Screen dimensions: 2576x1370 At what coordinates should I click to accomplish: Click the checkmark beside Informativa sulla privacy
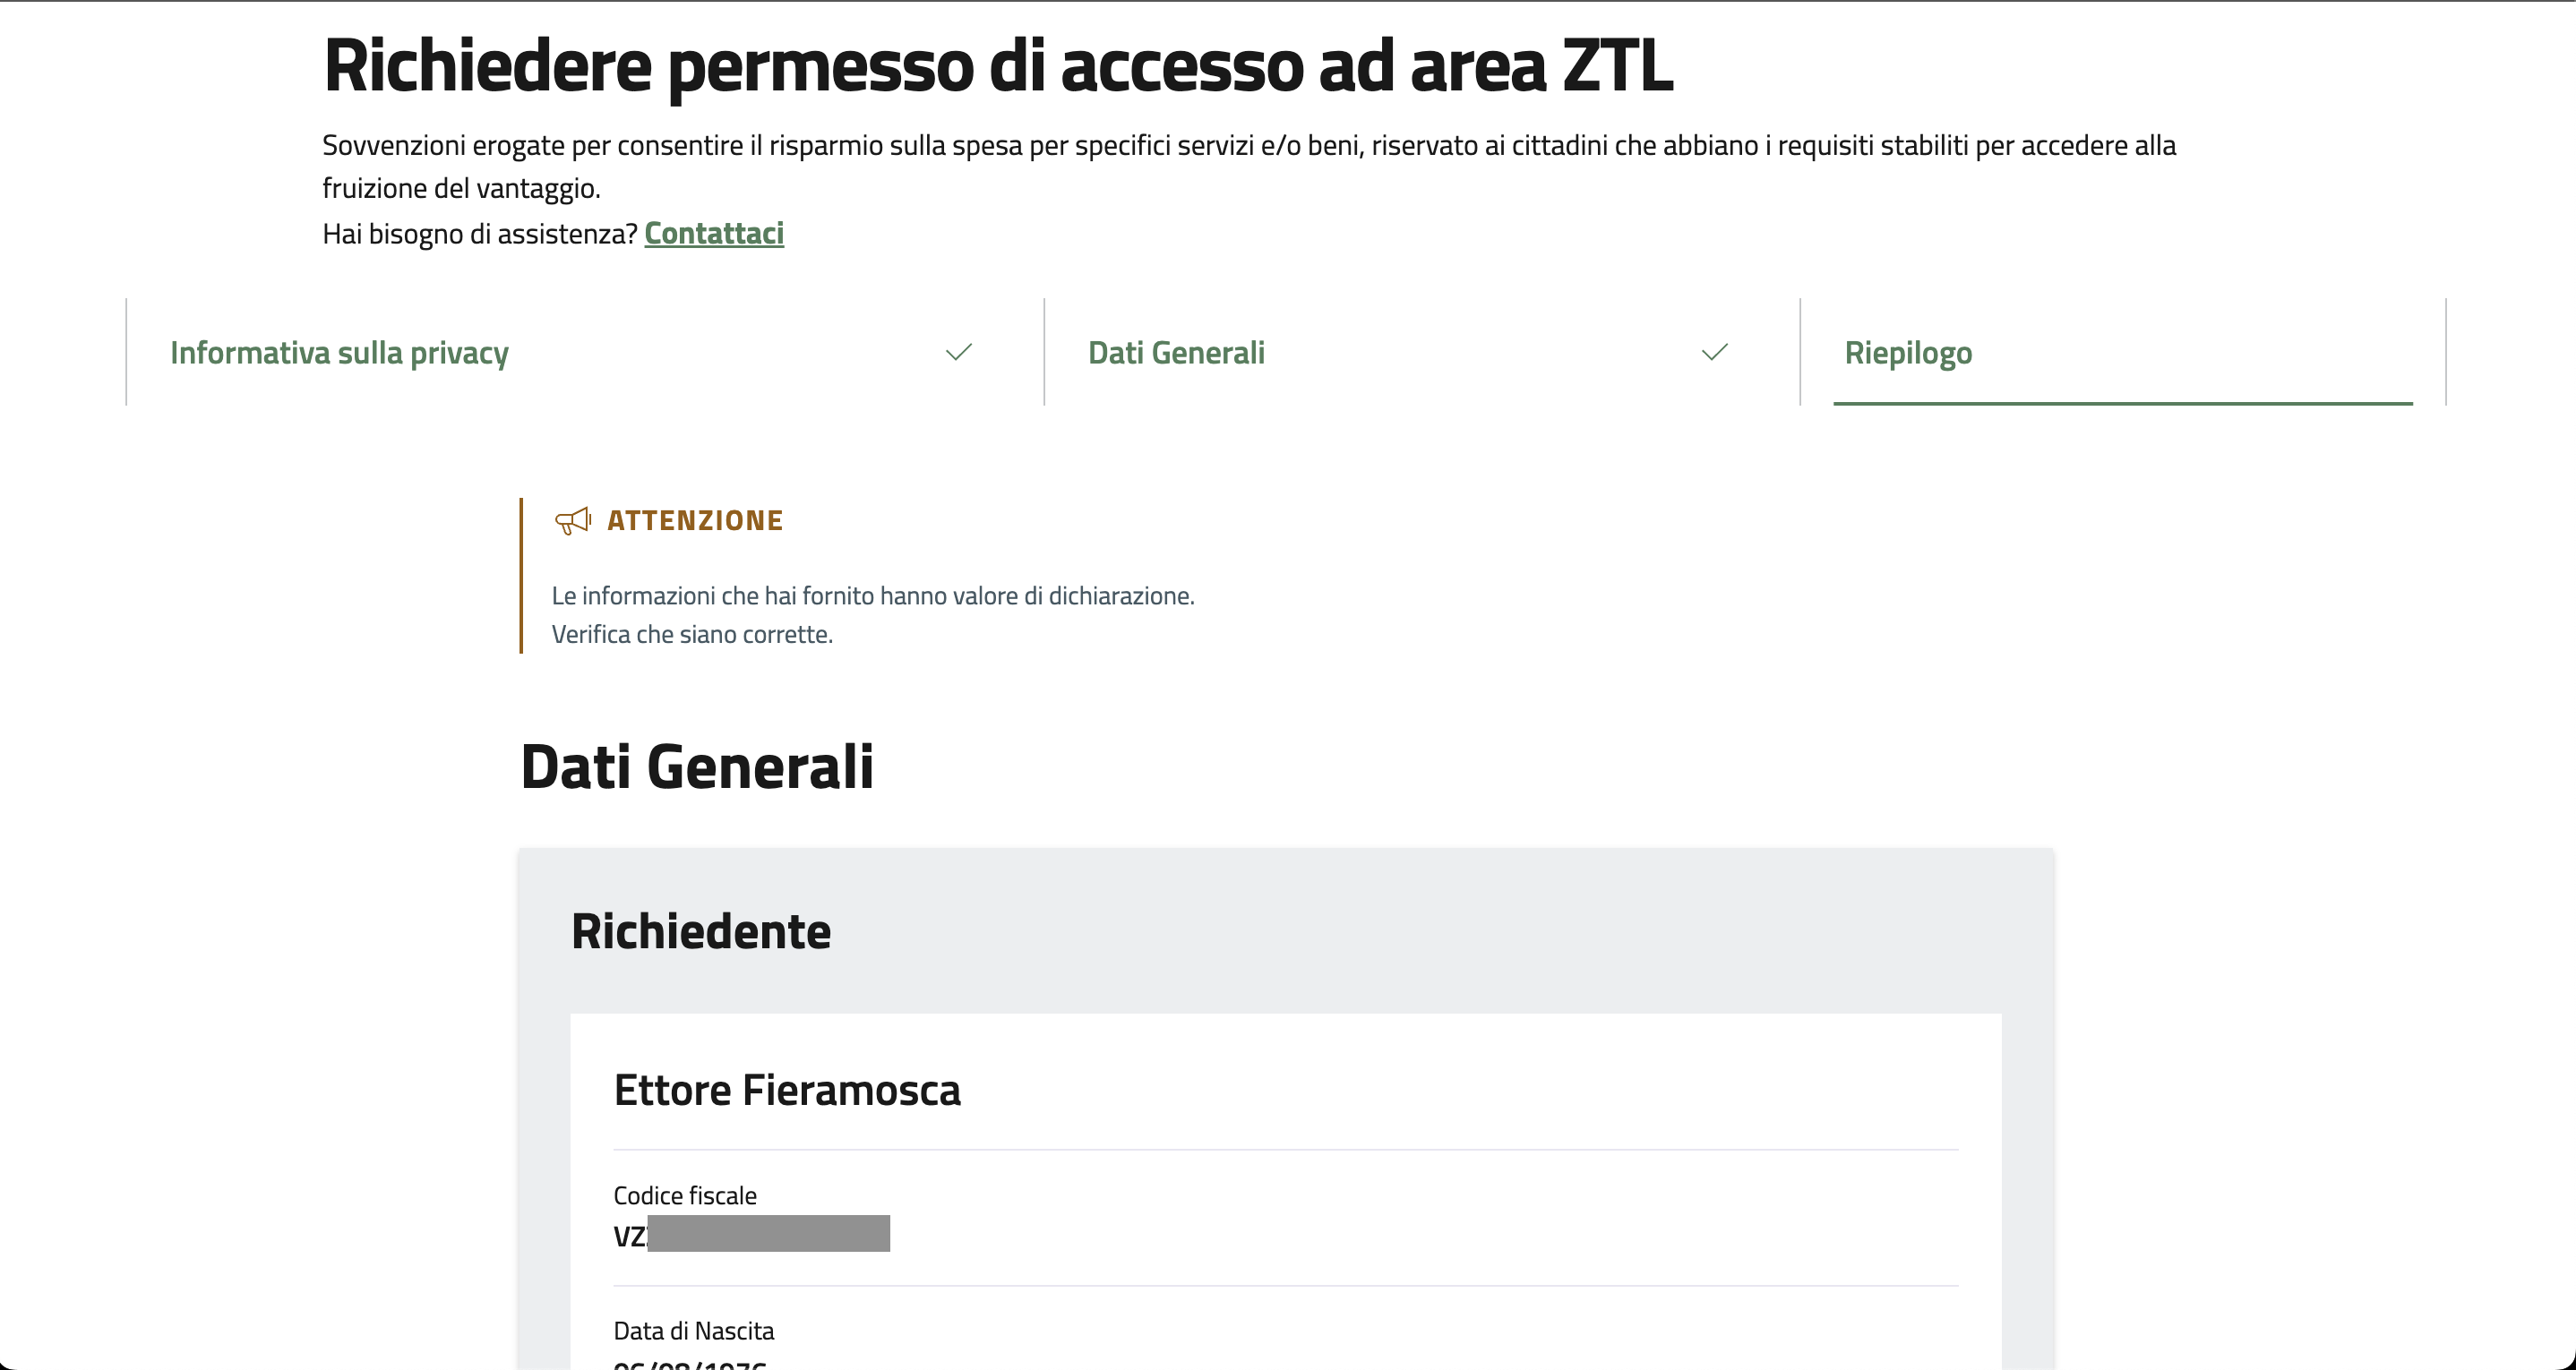click(x=958, y=352)
